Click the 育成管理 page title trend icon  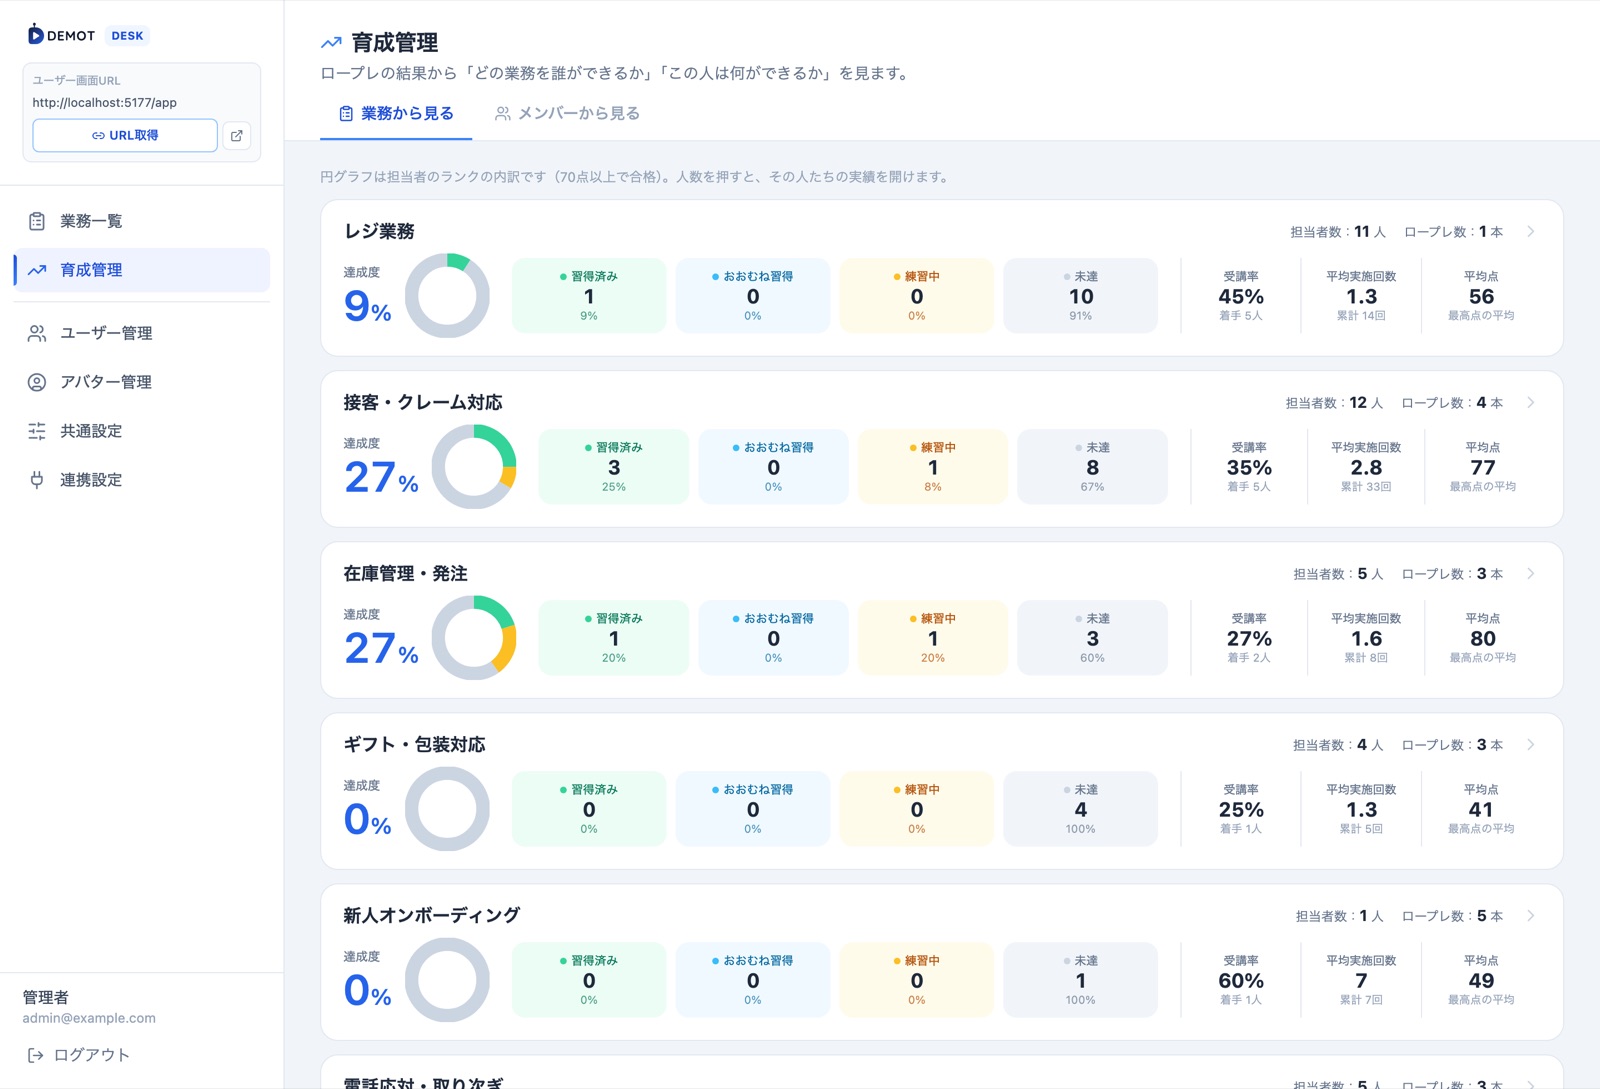[331, 43]
